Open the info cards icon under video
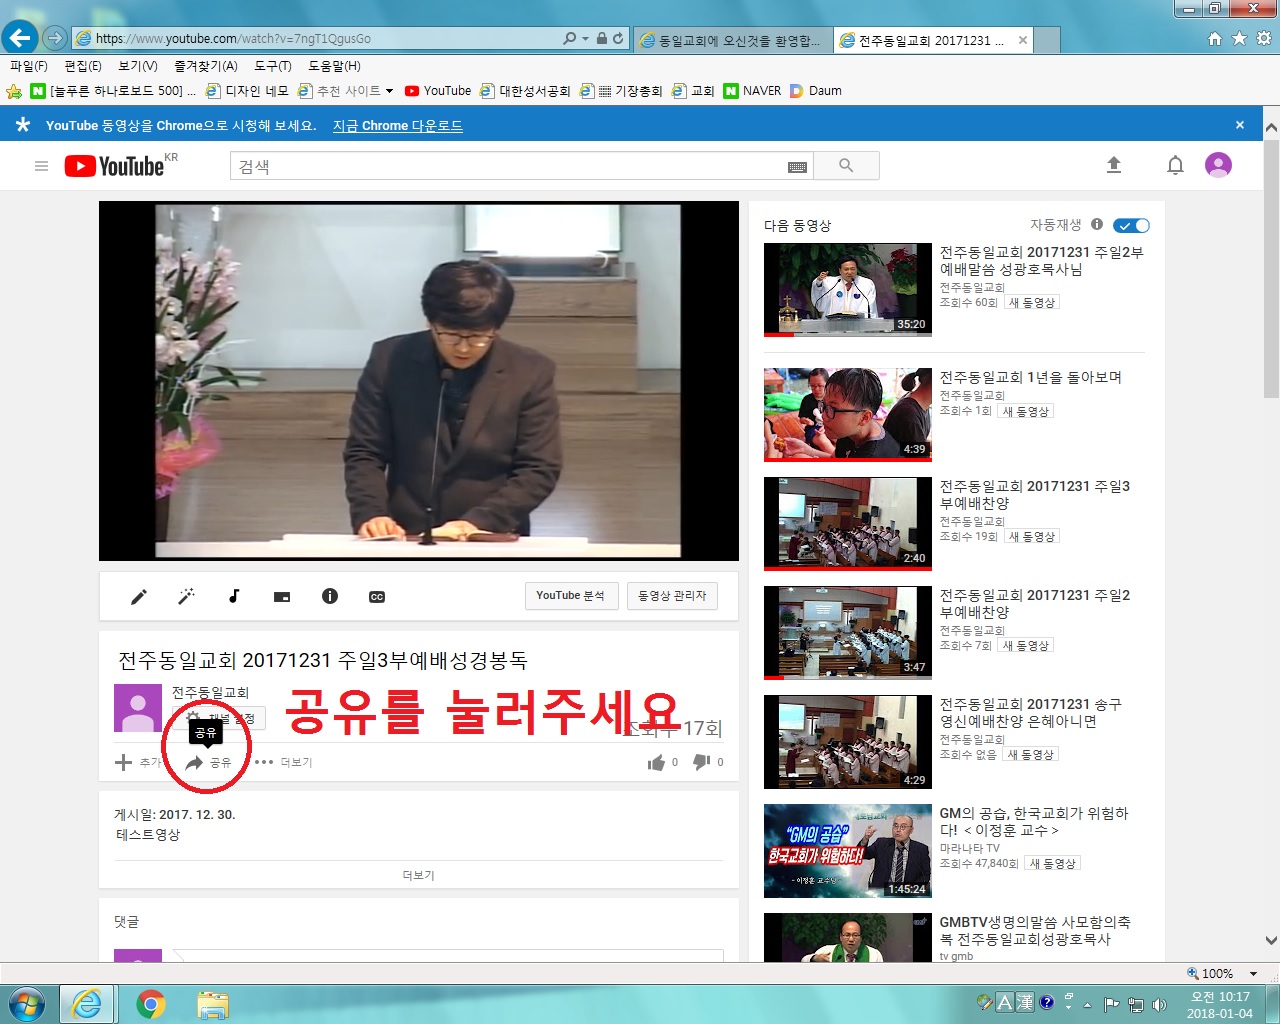Image resolution: width=1280 pixels, height=1024 pixels. (x=330, y=596)
